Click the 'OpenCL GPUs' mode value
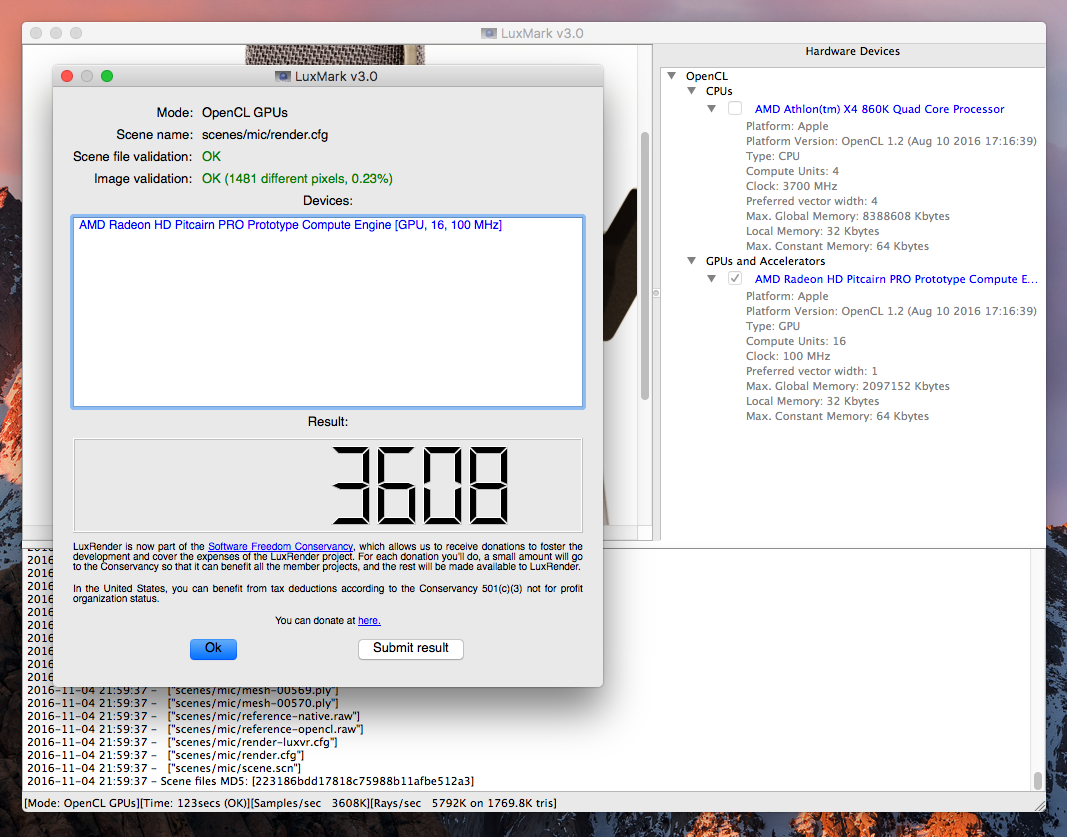The height and width of the screenshot is (837, 1067). coord(245,113)
